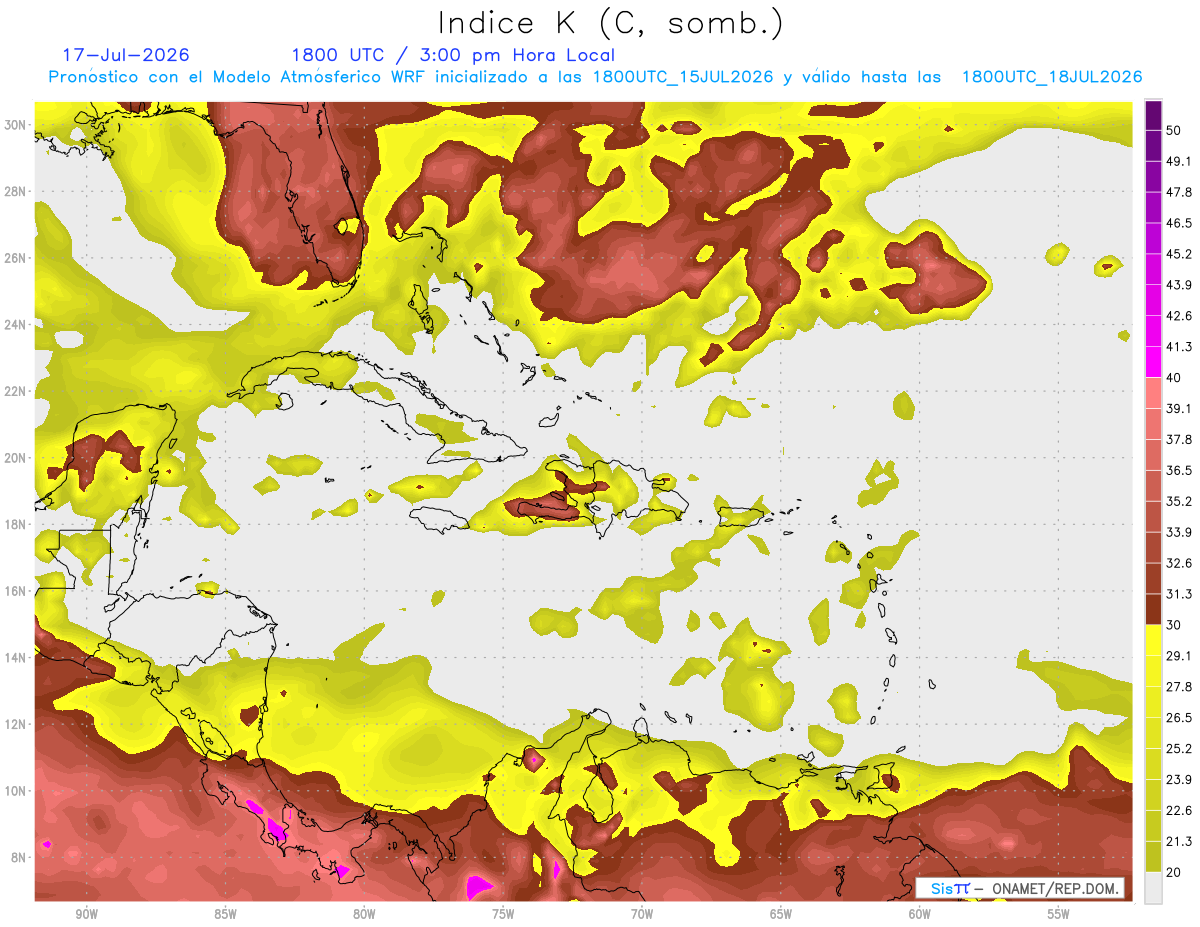The height and width of the screenshot is (927, 1200).
Task: Click the colorbar value 26.5
Action: 1179,718
